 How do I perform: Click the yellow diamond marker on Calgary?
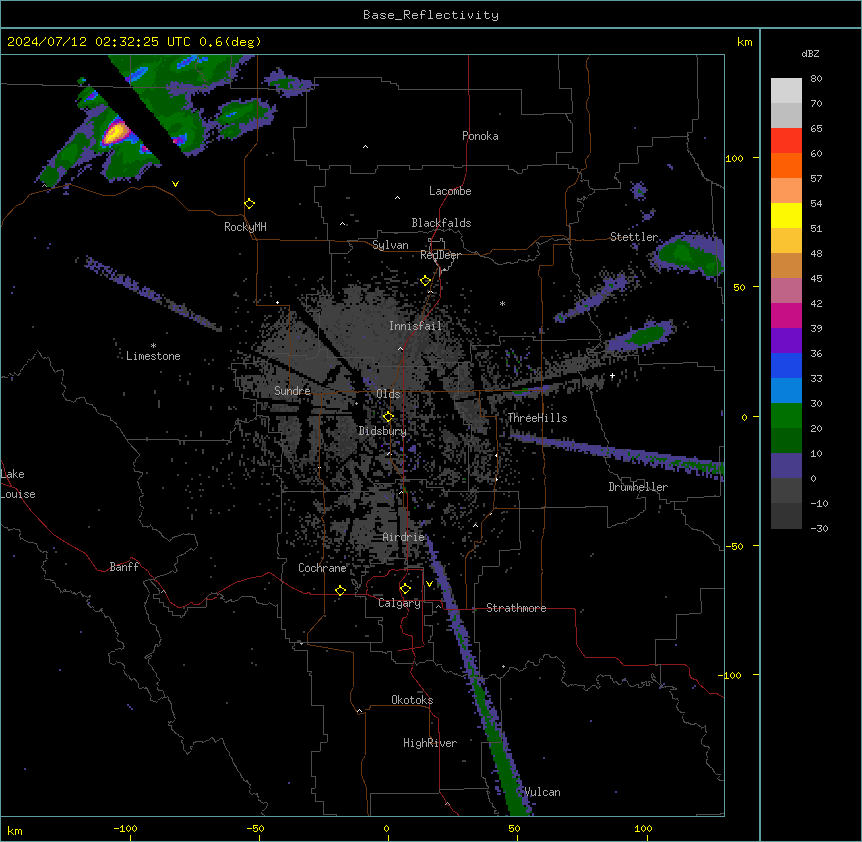click(405, 589)
